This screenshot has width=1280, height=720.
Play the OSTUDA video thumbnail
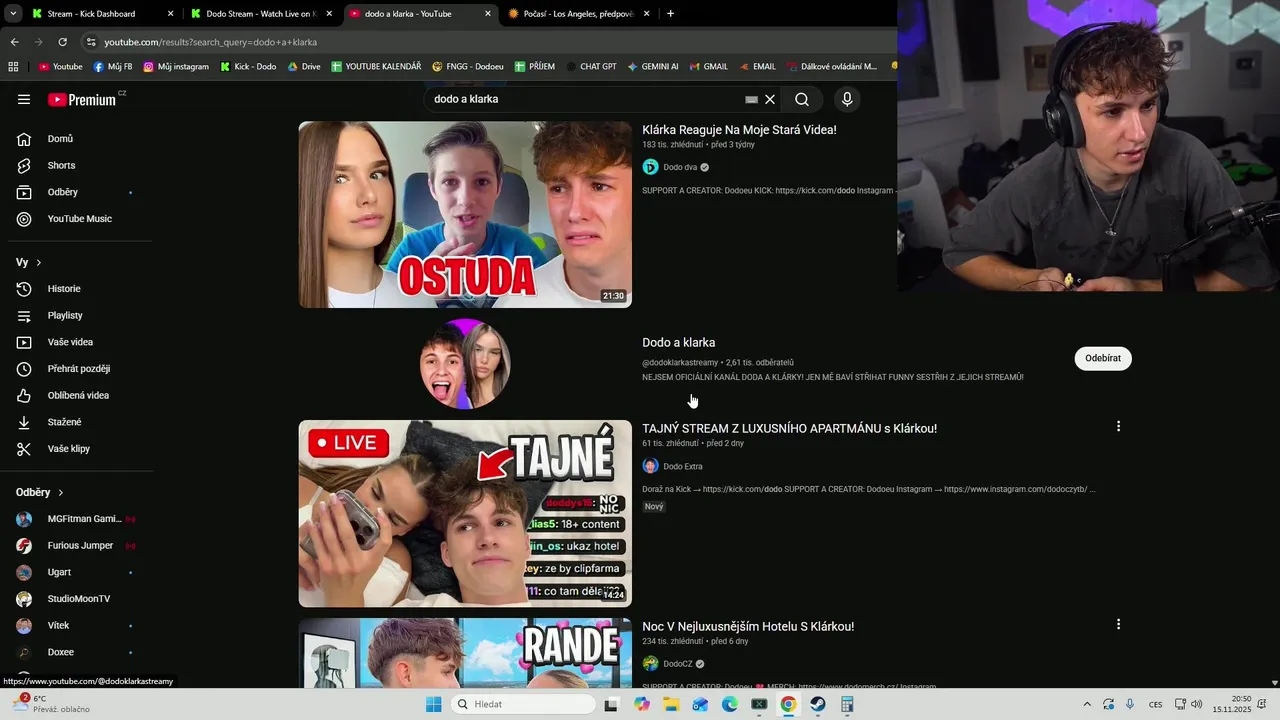465,214
